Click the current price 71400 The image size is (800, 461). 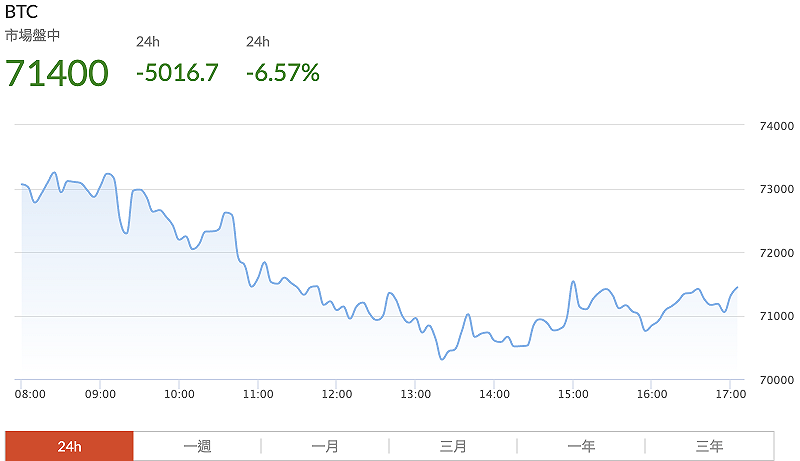click(57, 73)
